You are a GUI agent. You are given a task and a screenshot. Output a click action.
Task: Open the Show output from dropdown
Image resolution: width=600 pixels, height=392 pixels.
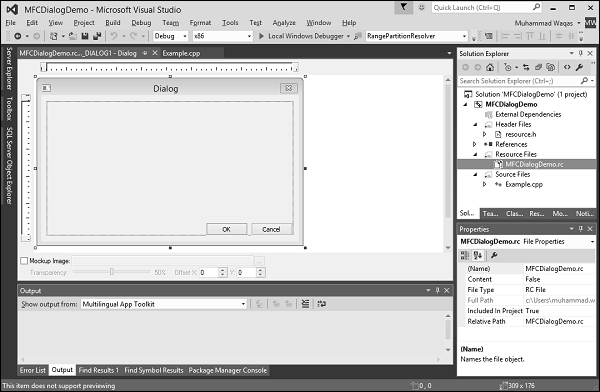point(243,304)
